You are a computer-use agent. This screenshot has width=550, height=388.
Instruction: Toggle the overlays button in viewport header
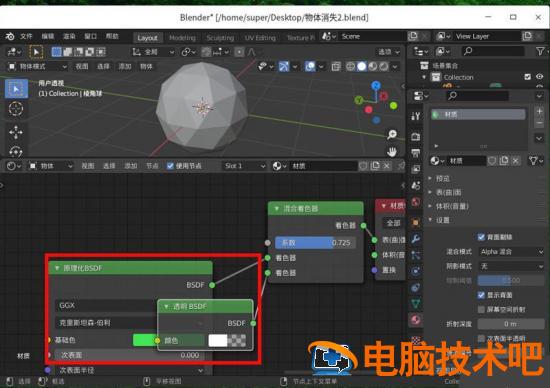[310, 66]
